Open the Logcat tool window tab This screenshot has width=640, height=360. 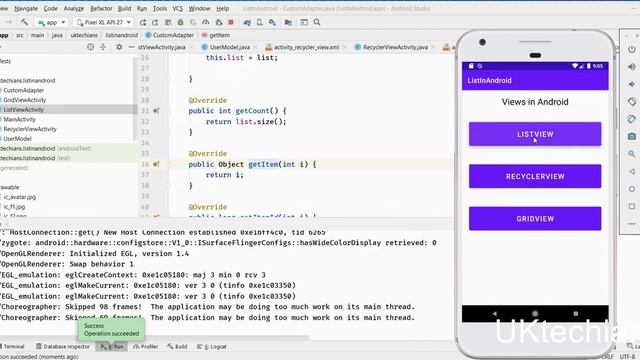pos(212,347)
